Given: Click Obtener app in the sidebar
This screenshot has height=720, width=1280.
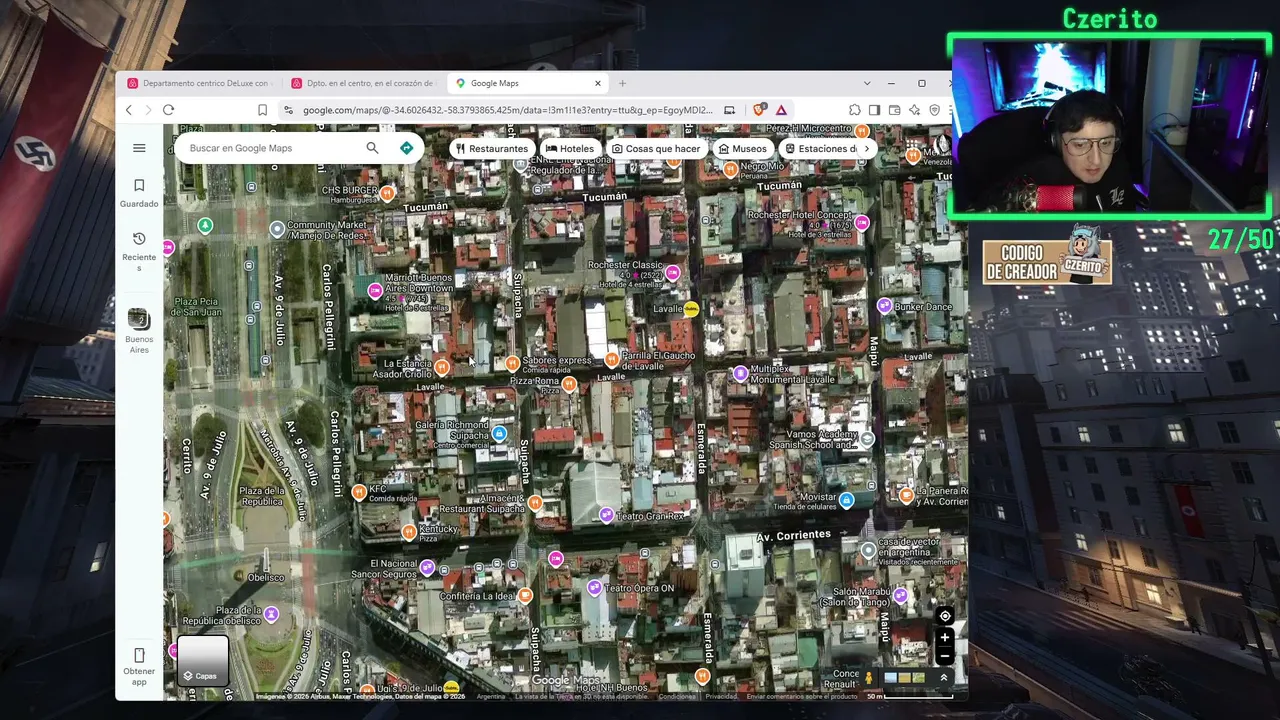Looking at the screenshot, I should click(139, 666).
